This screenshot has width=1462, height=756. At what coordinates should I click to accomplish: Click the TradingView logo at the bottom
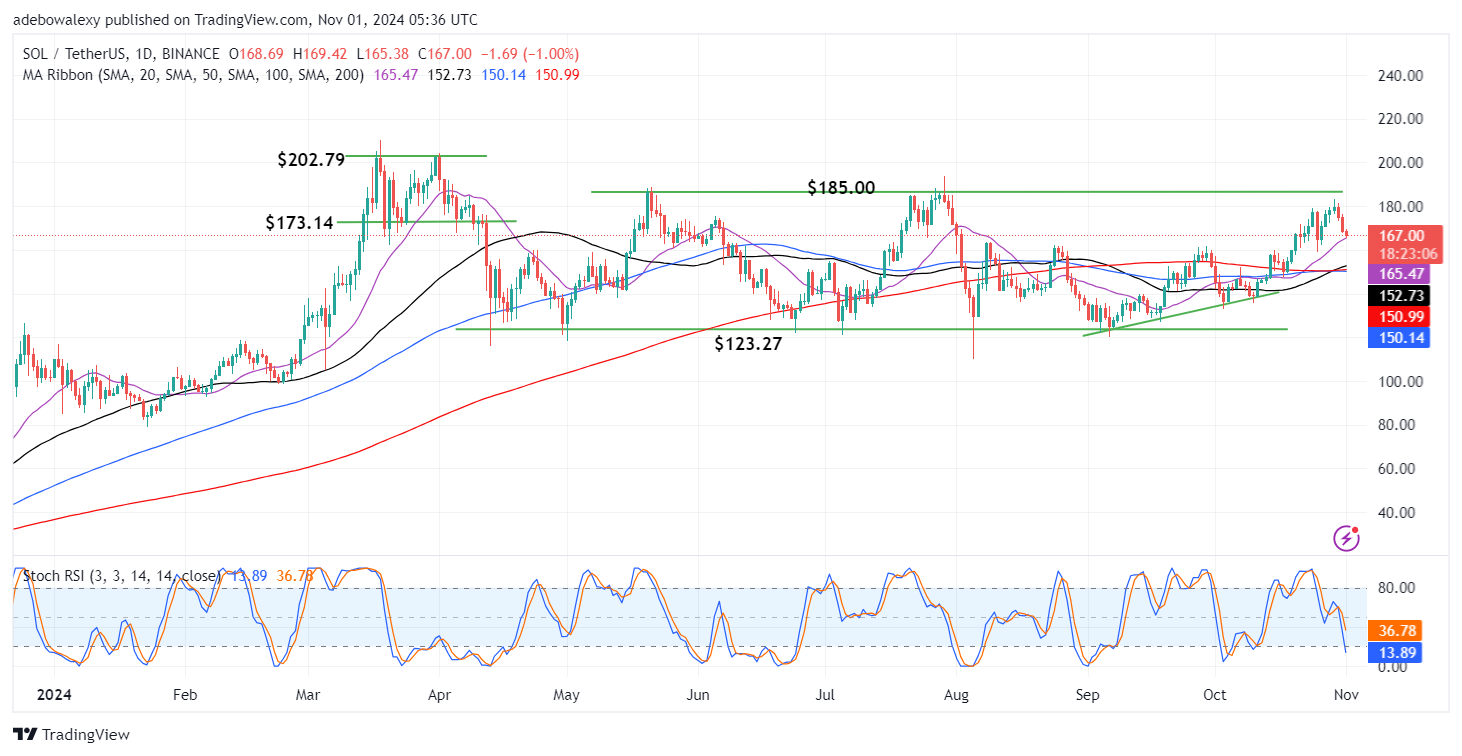coord(72,735)
